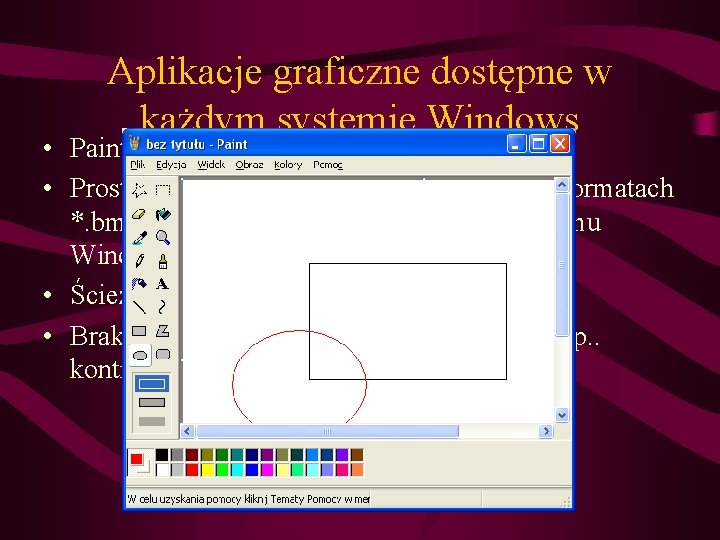Viewport: 720px width, 540px height.
Task: Click the current foreground color box
Action: 136,459
